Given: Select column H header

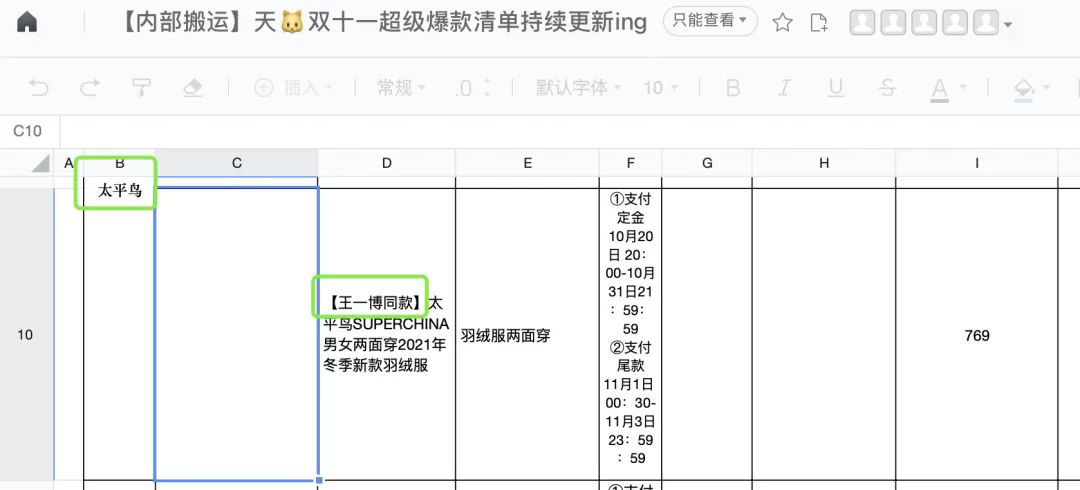Looking at the screenshot, I should point(824,163).
